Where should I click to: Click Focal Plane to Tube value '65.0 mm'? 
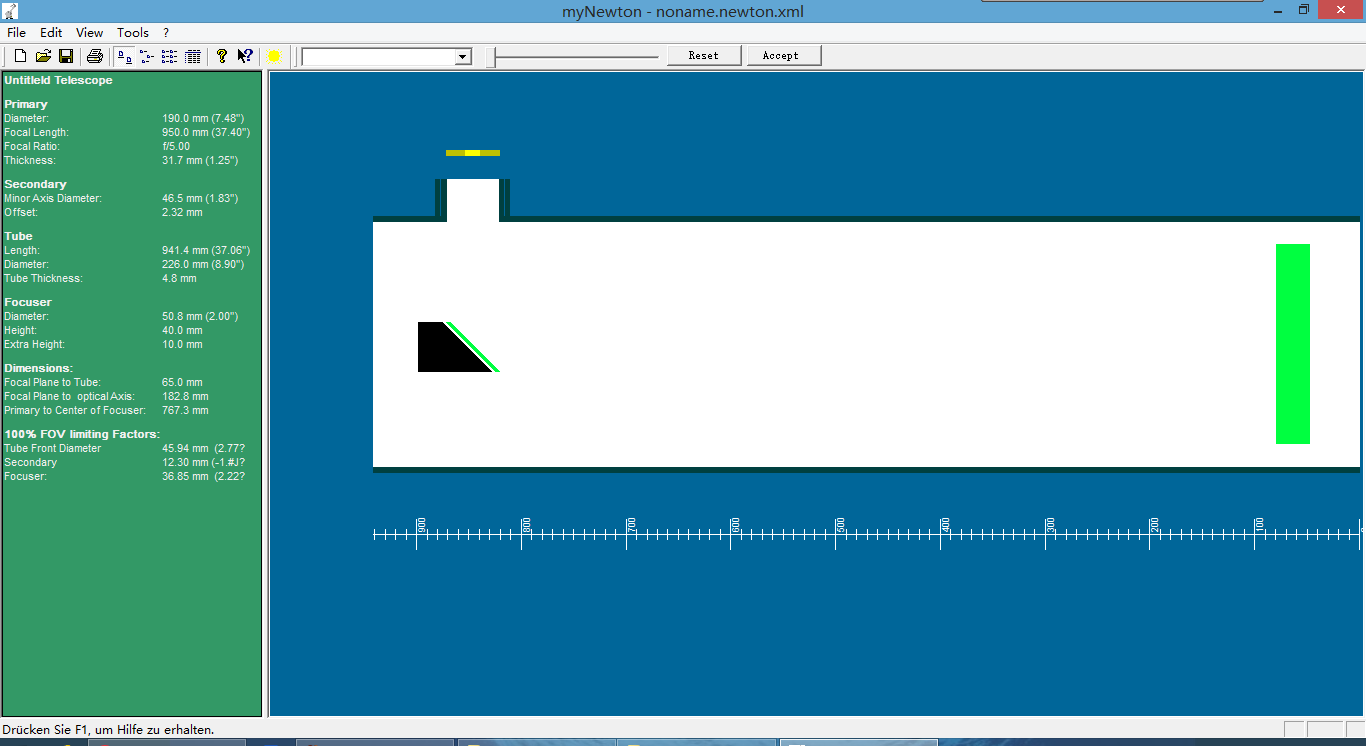[182, 382]
